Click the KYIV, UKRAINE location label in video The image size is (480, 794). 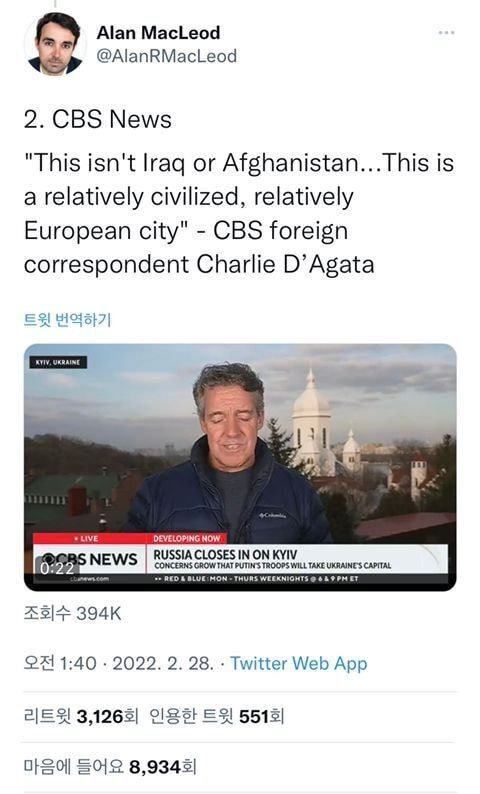coord(58,362)
